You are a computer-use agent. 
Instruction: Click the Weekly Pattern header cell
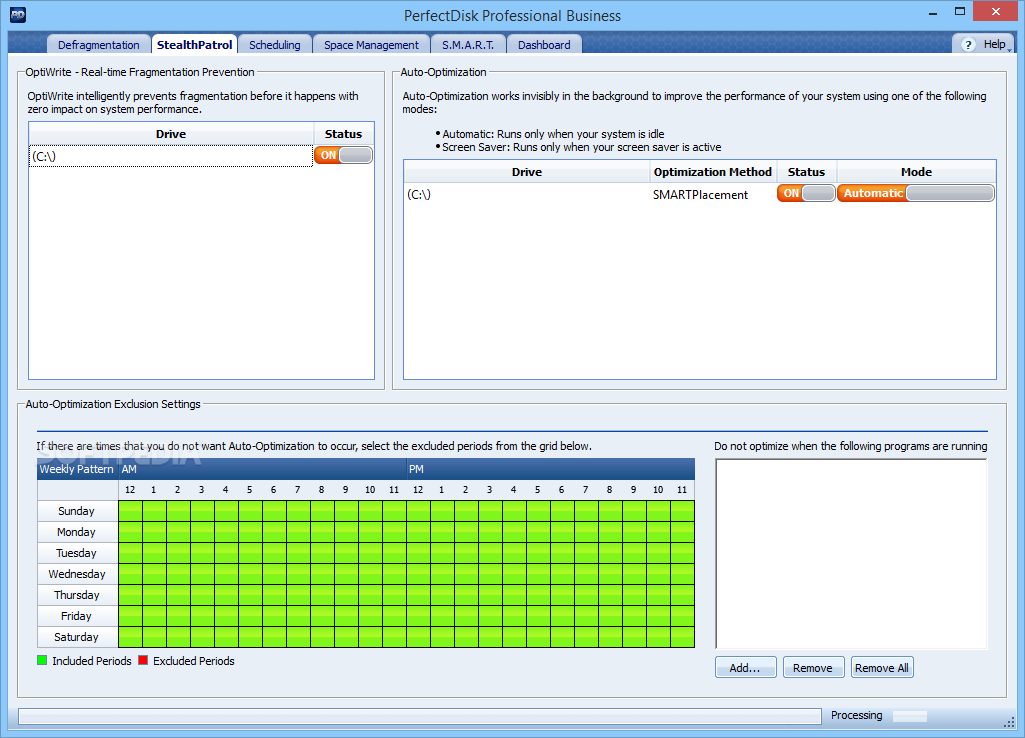[76, 469]
